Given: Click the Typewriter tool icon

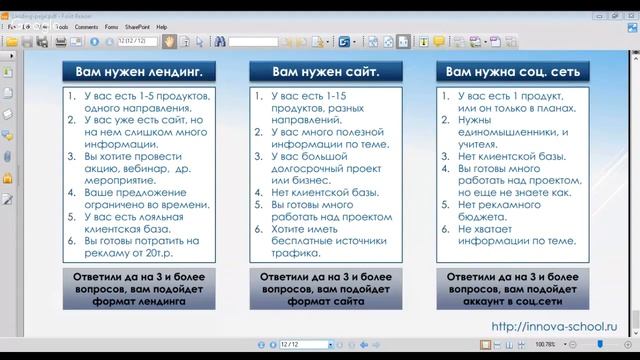Looking at the screenshot, I should [x=424, y=42].
